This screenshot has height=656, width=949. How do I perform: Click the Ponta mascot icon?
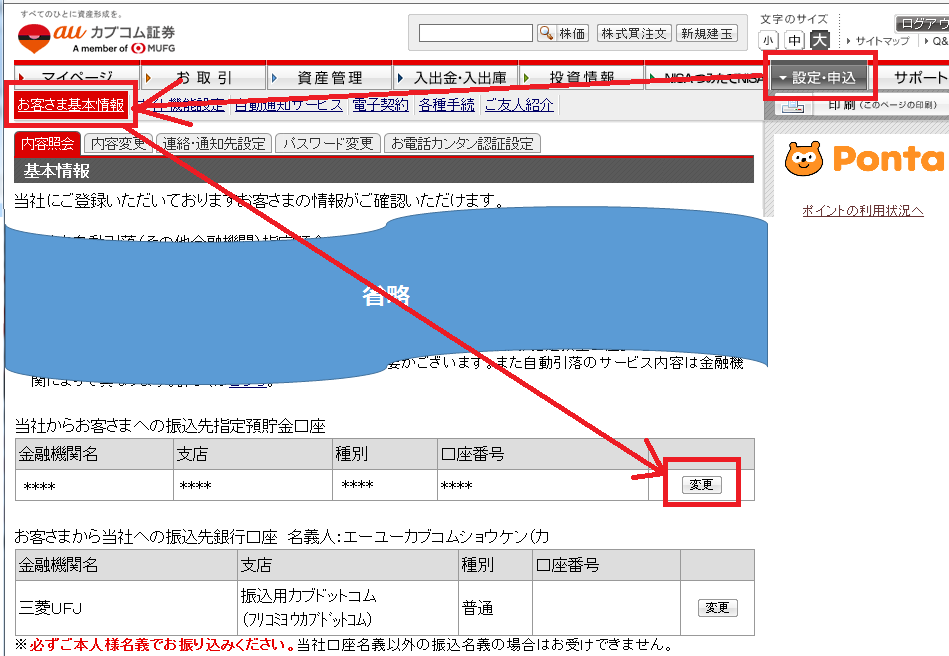804,159
